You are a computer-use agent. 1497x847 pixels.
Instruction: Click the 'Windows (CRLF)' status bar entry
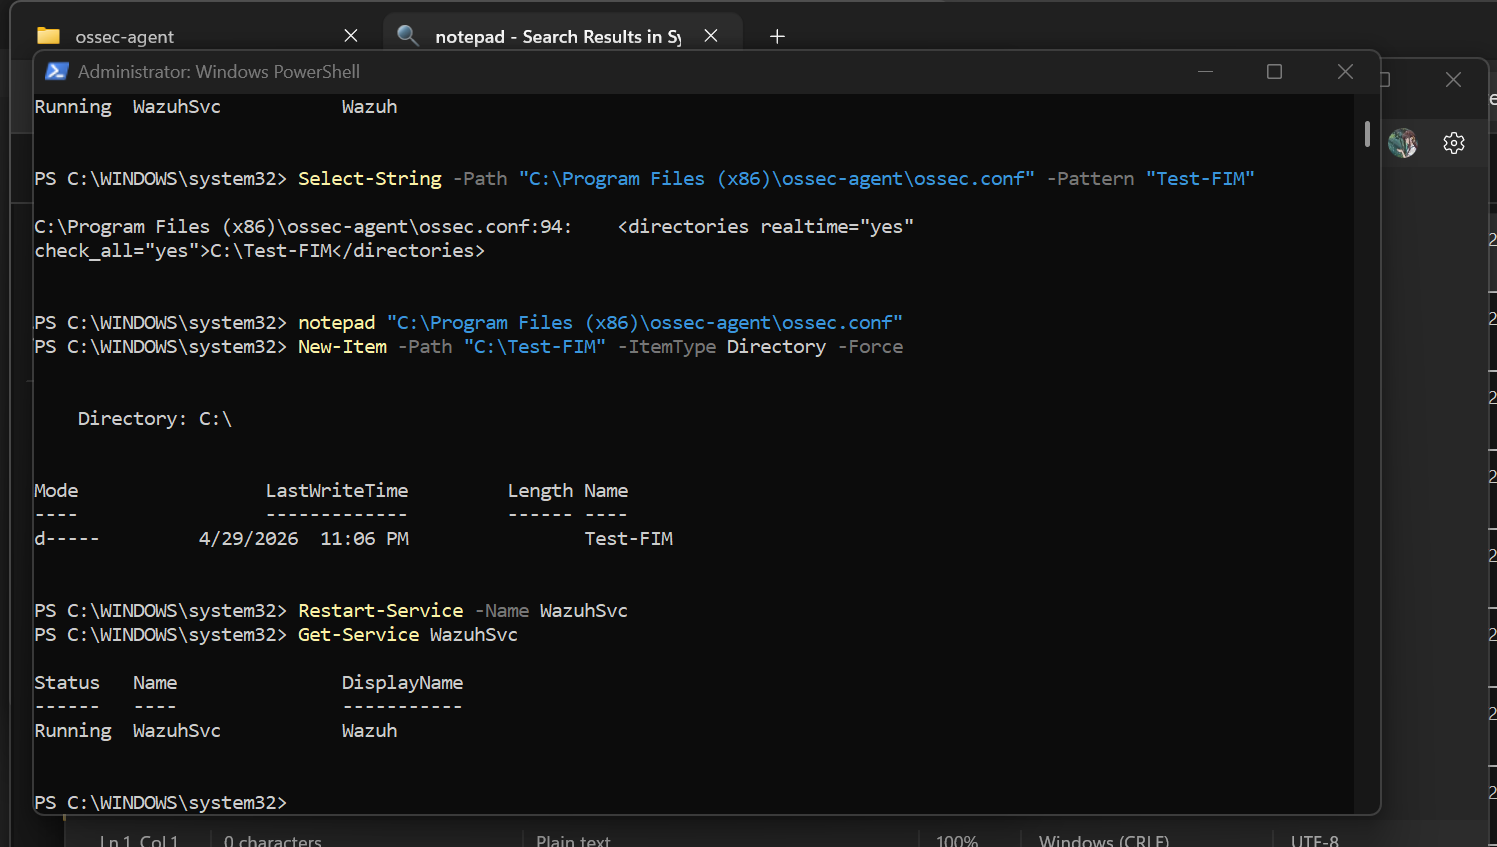pyautogui.click(x=1104, y=841)
